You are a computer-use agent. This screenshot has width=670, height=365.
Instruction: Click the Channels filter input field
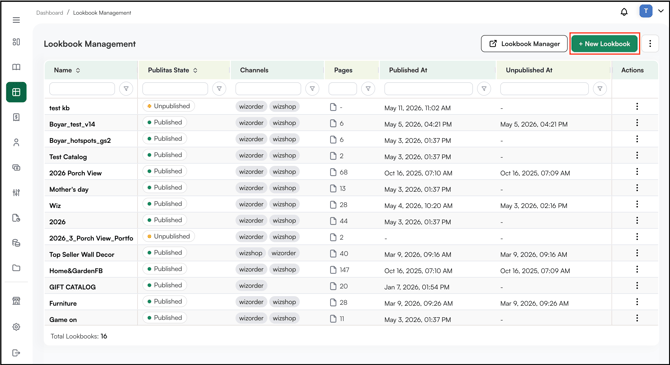[268, 89]
